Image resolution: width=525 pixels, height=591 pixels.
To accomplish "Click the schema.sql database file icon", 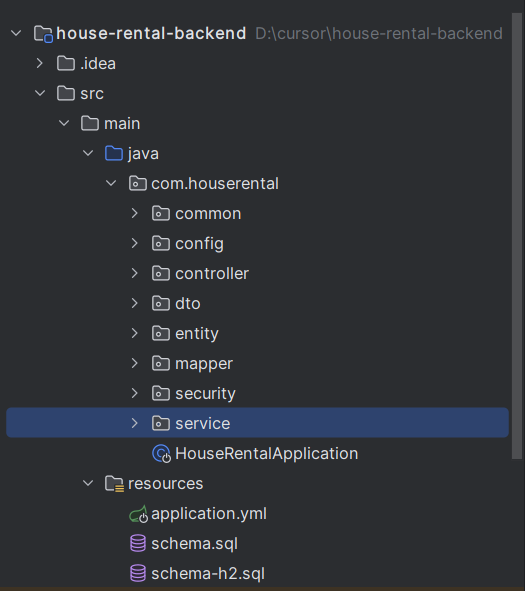I will click(138, 544).
